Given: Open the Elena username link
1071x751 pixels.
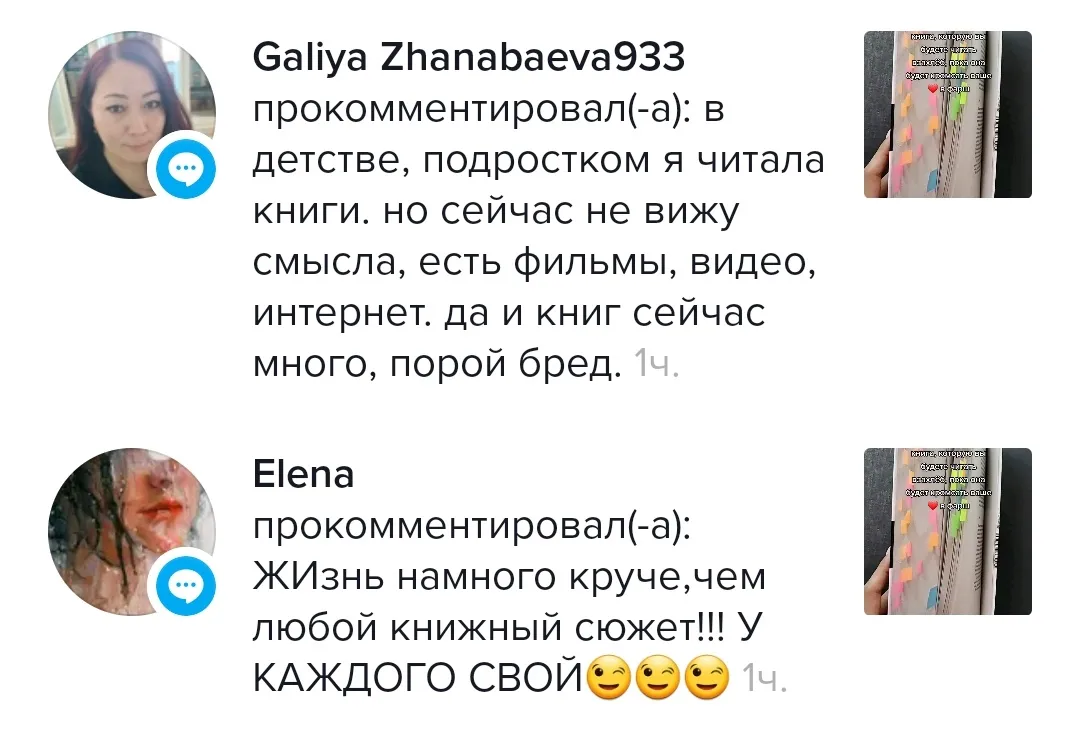Looking at the screenshot, I should coord(303,474).
